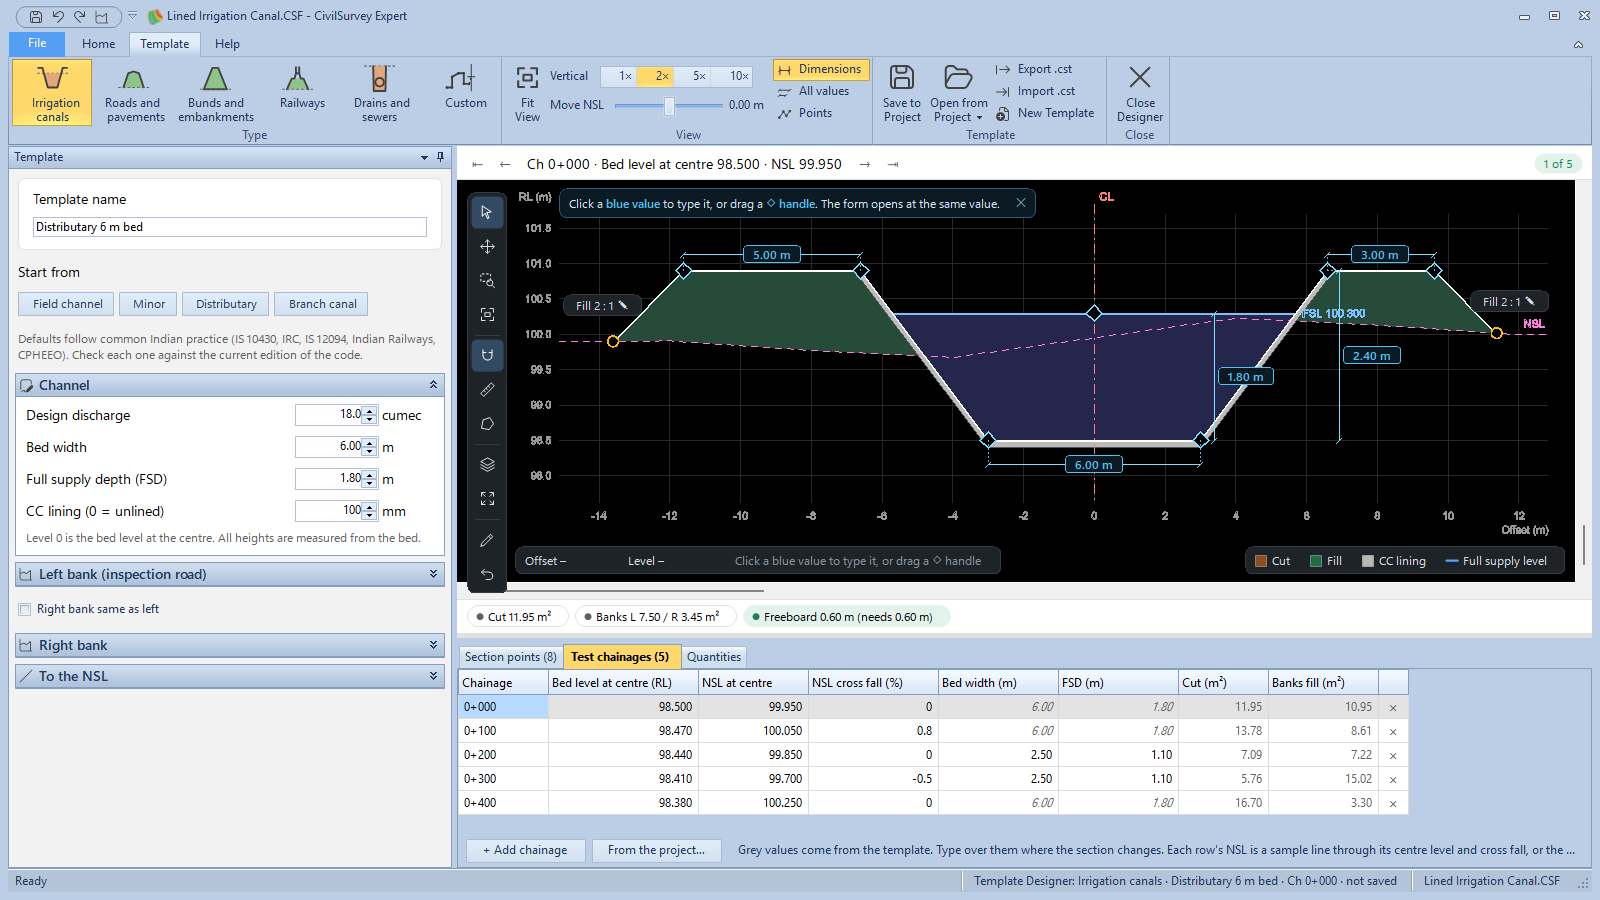Switch to Section points (8) tab
1600x900 pixels.
(x=510, y=657)
